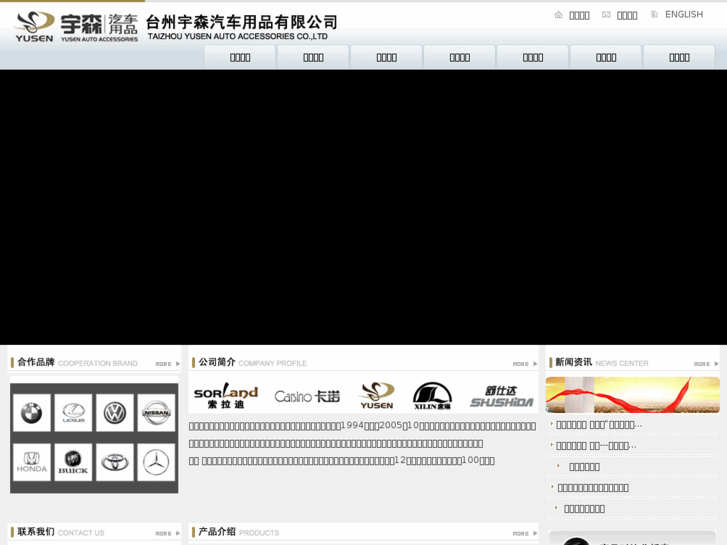Click the small icon beside ENGLISH
This screenshot has height=545, width=727.
pos(654,14)
